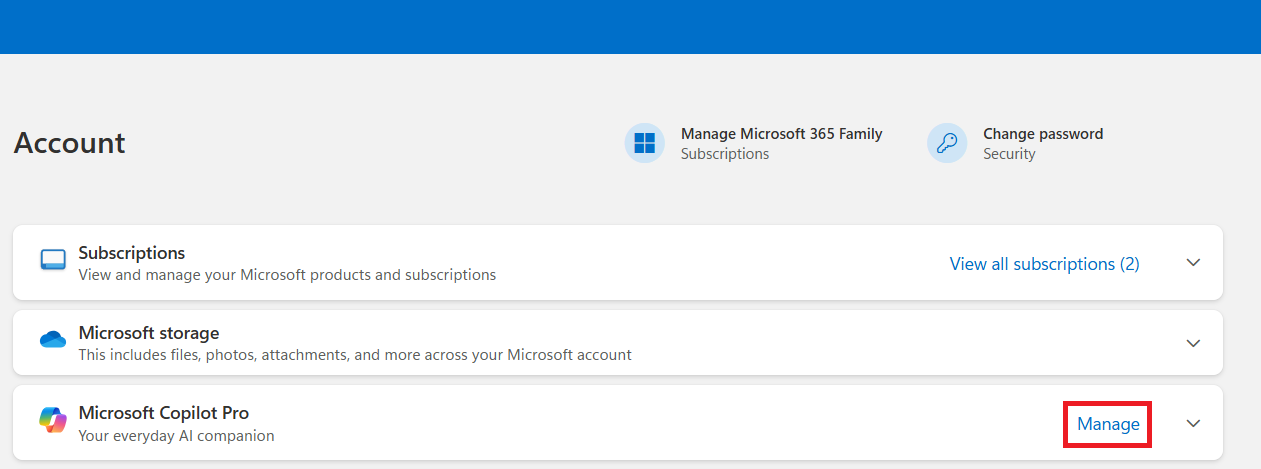
Task: Open View all subscriptions (2) link
Action: [x=1044, y=264]
